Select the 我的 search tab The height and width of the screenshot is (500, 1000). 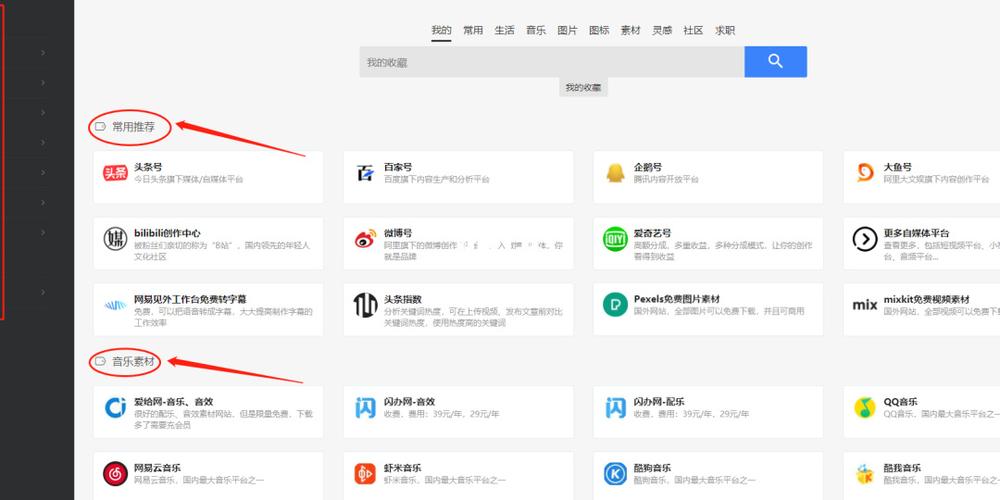[x=441, y=30]
